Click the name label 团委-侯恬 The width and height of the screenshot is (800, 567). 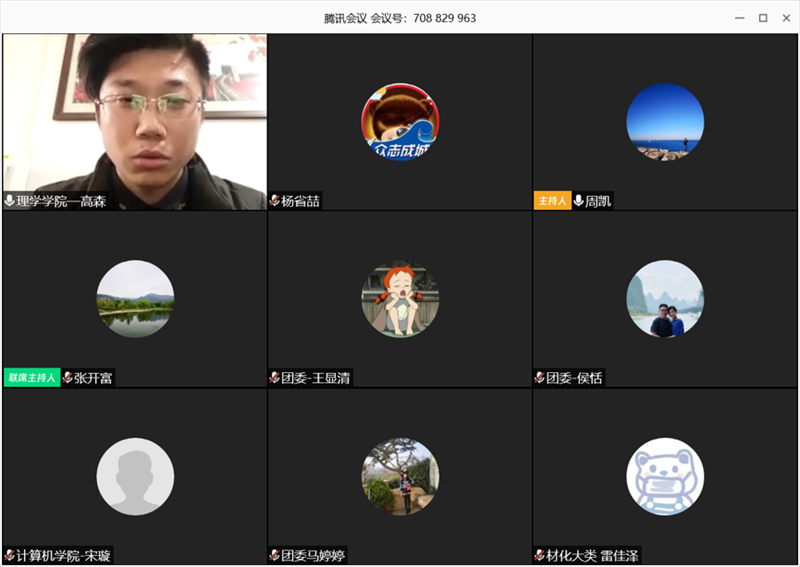(574, 378)
